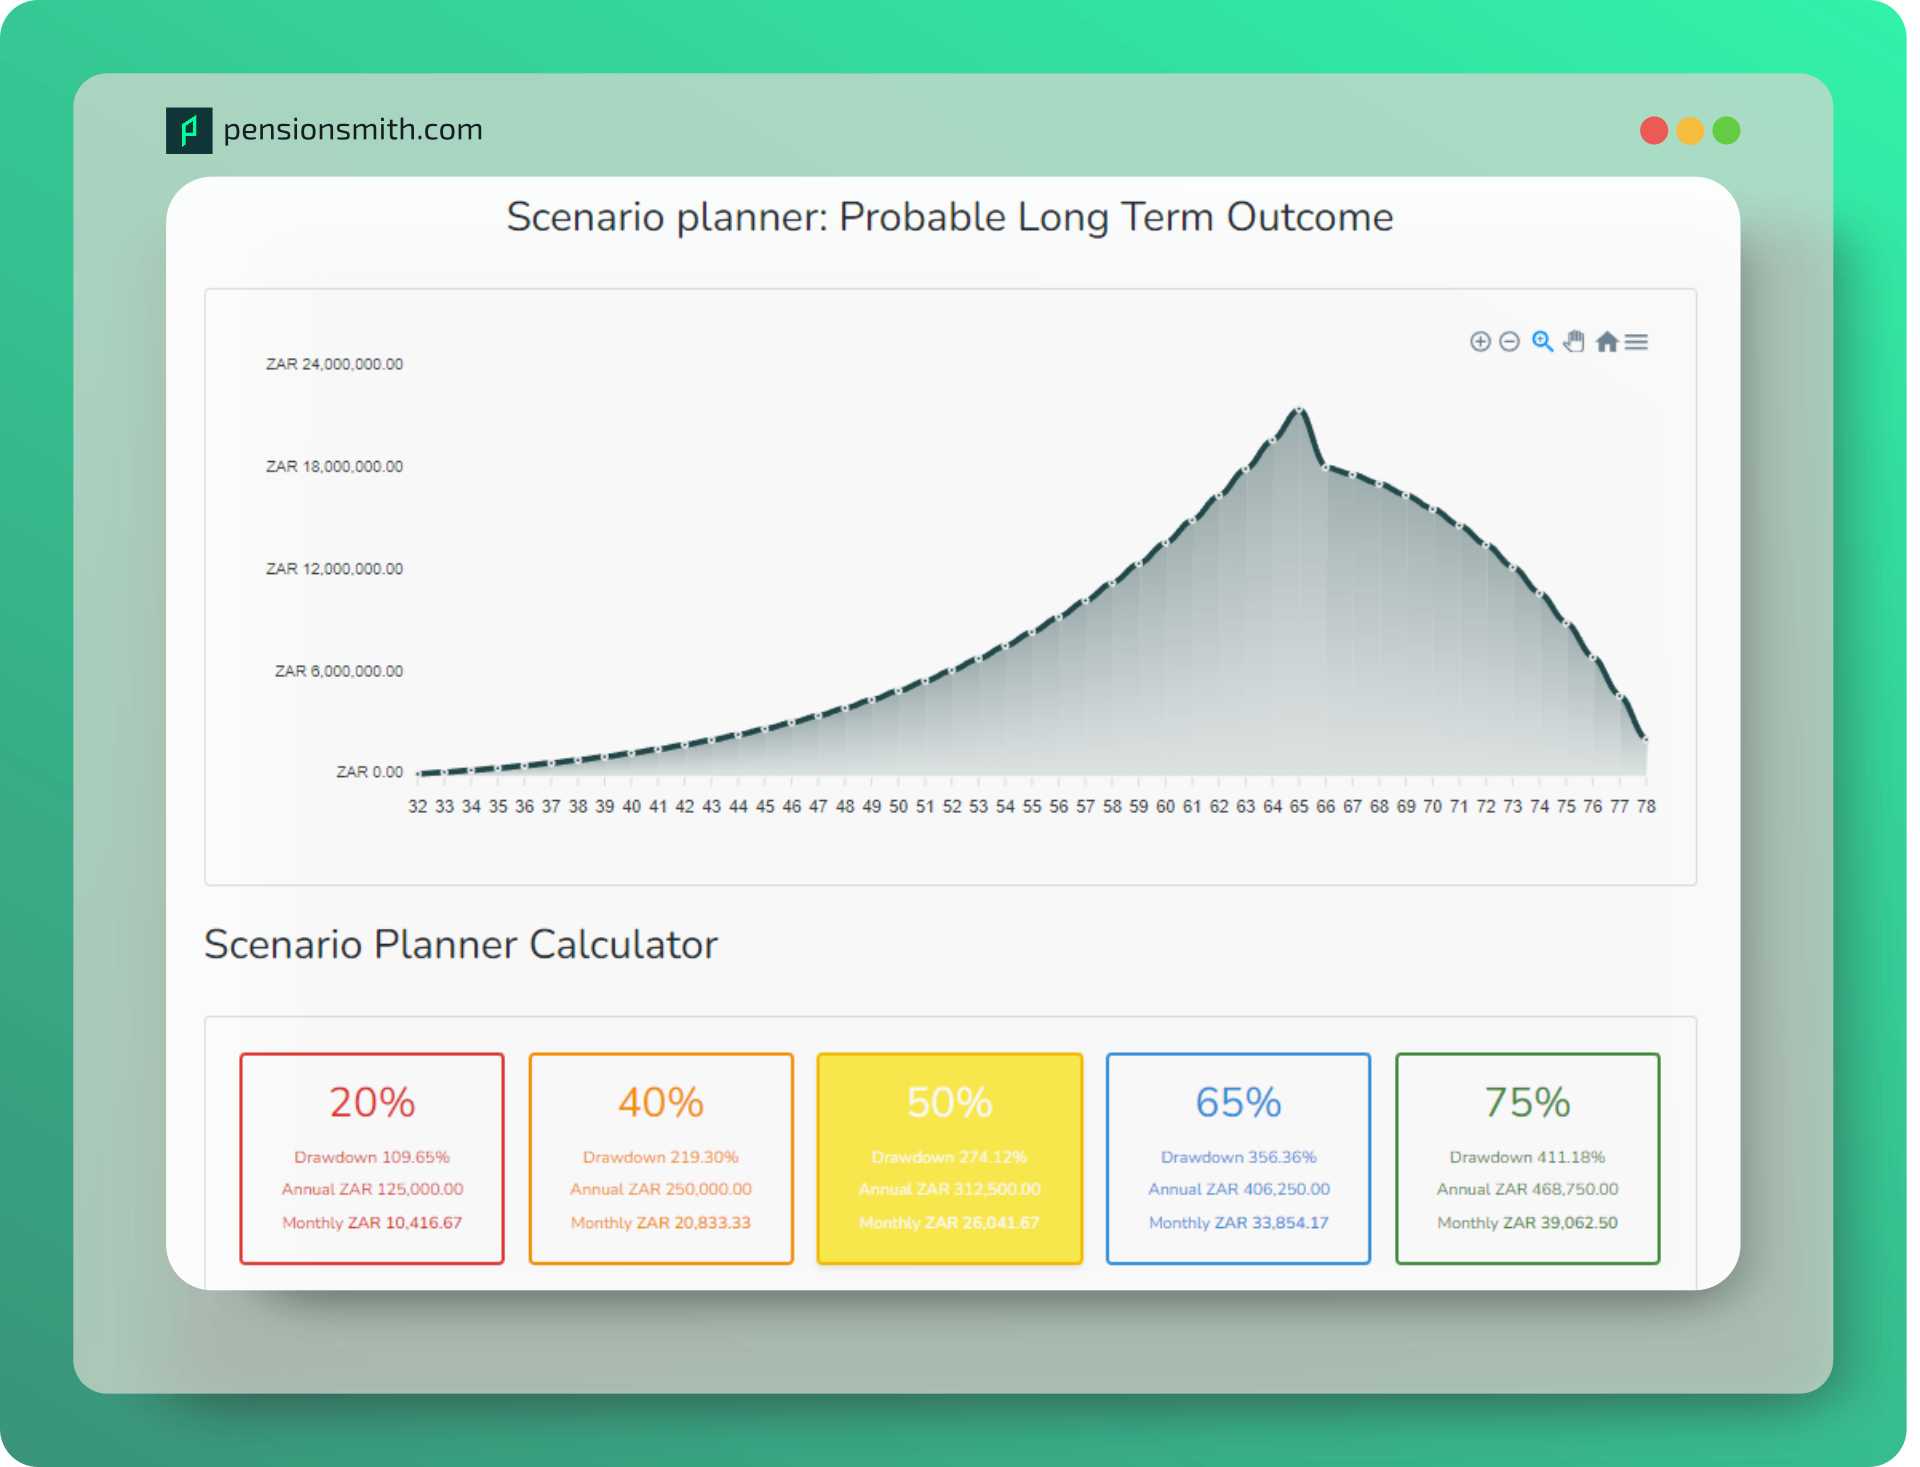Click y-axis label ZAR 0.00
The width and height of the screenshot is (1920, 1467).
click(x=369, y=772)
